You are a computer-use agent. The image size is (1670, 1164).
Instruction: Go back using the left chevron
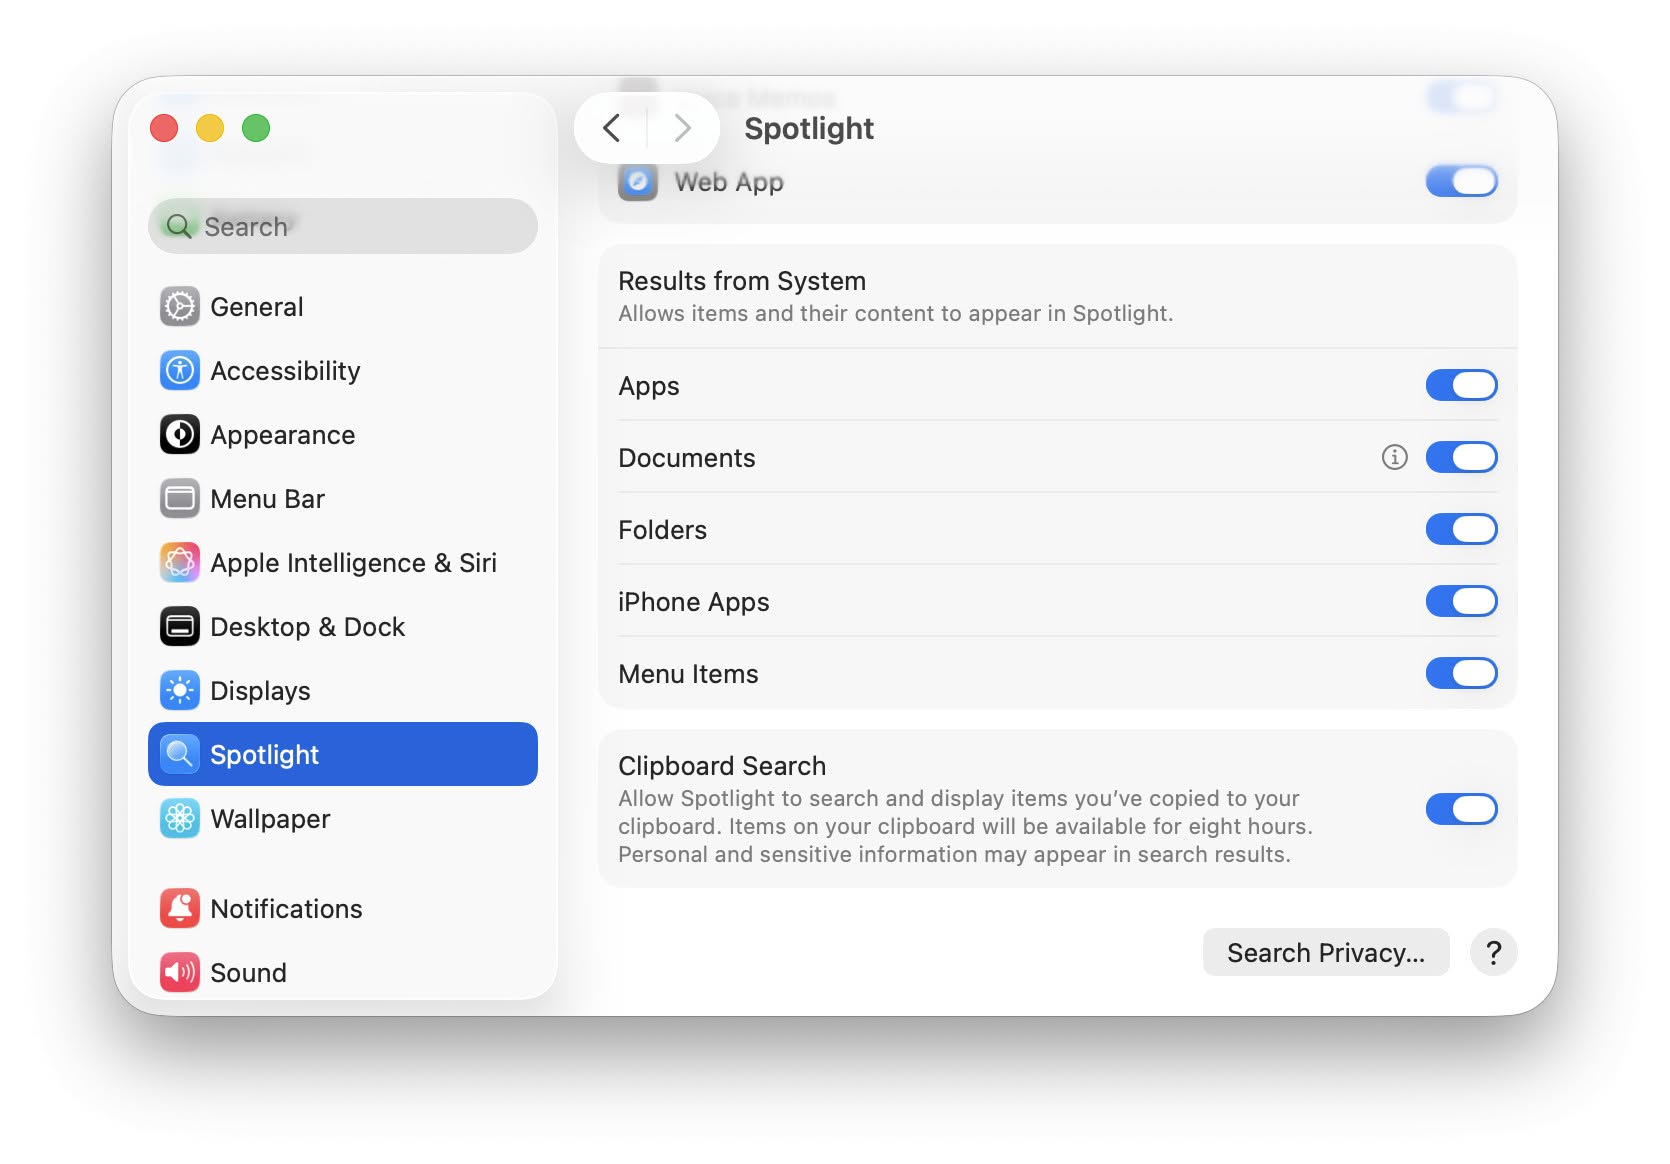point(612,128)
